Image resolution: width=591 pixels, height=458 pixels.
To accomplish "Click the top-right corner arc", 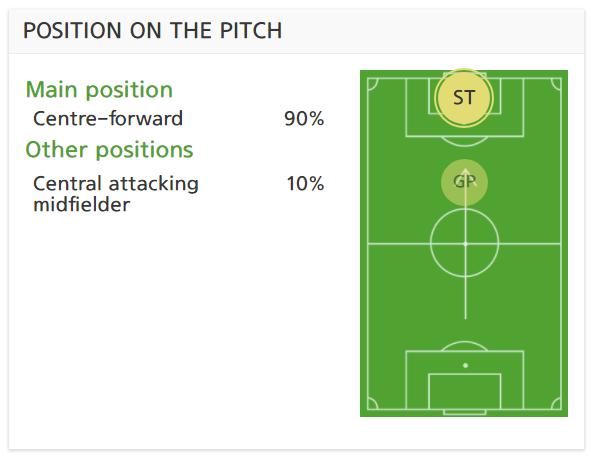I will coord(556,84).
